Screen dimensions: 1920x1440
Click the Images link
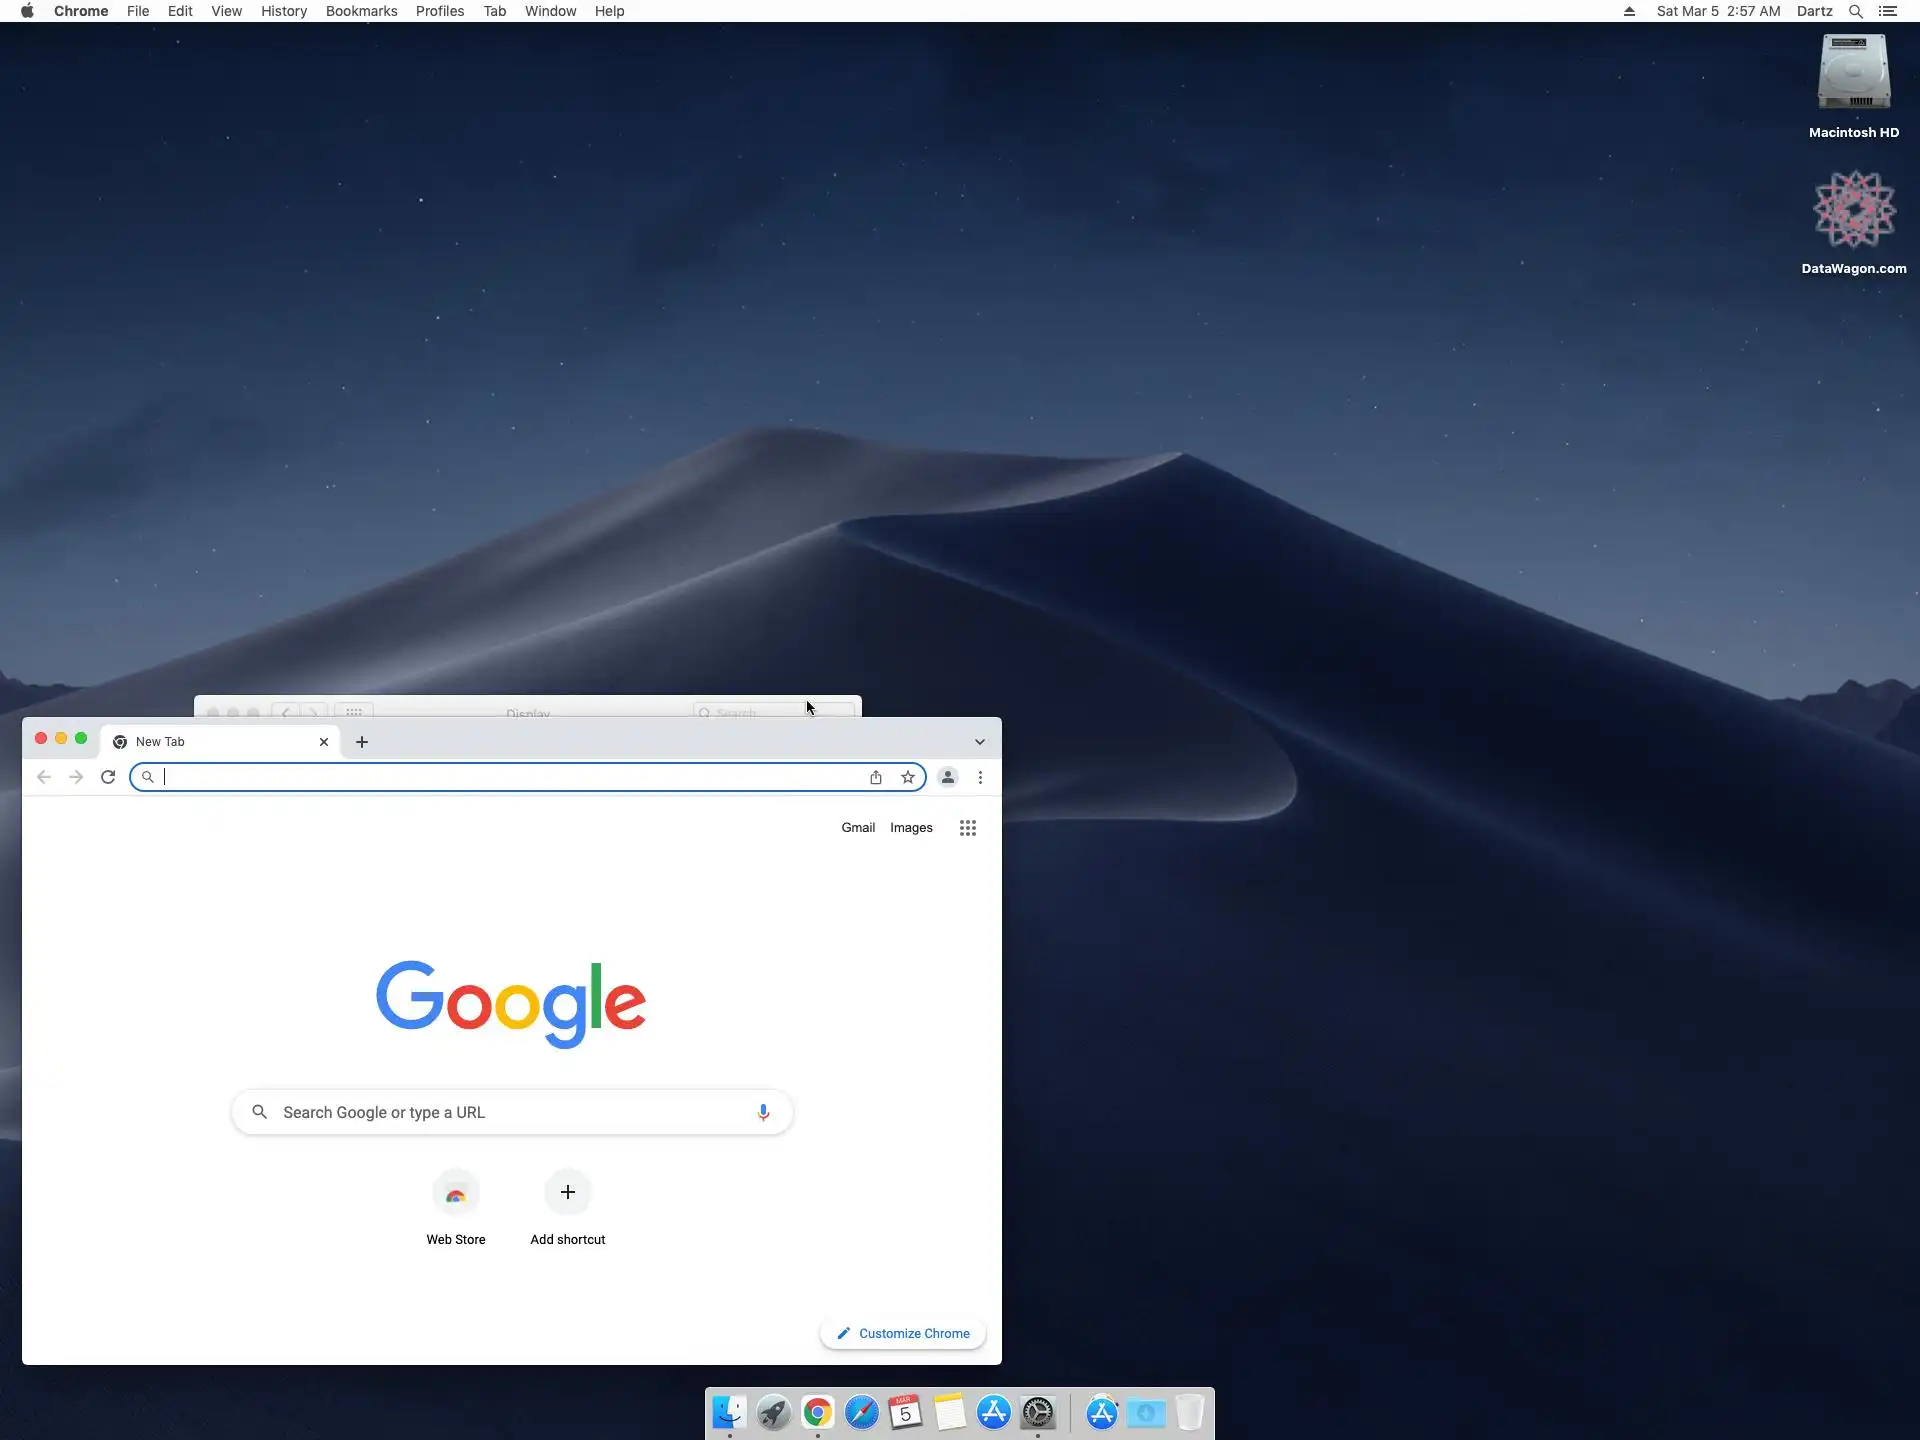pos(911,828)
